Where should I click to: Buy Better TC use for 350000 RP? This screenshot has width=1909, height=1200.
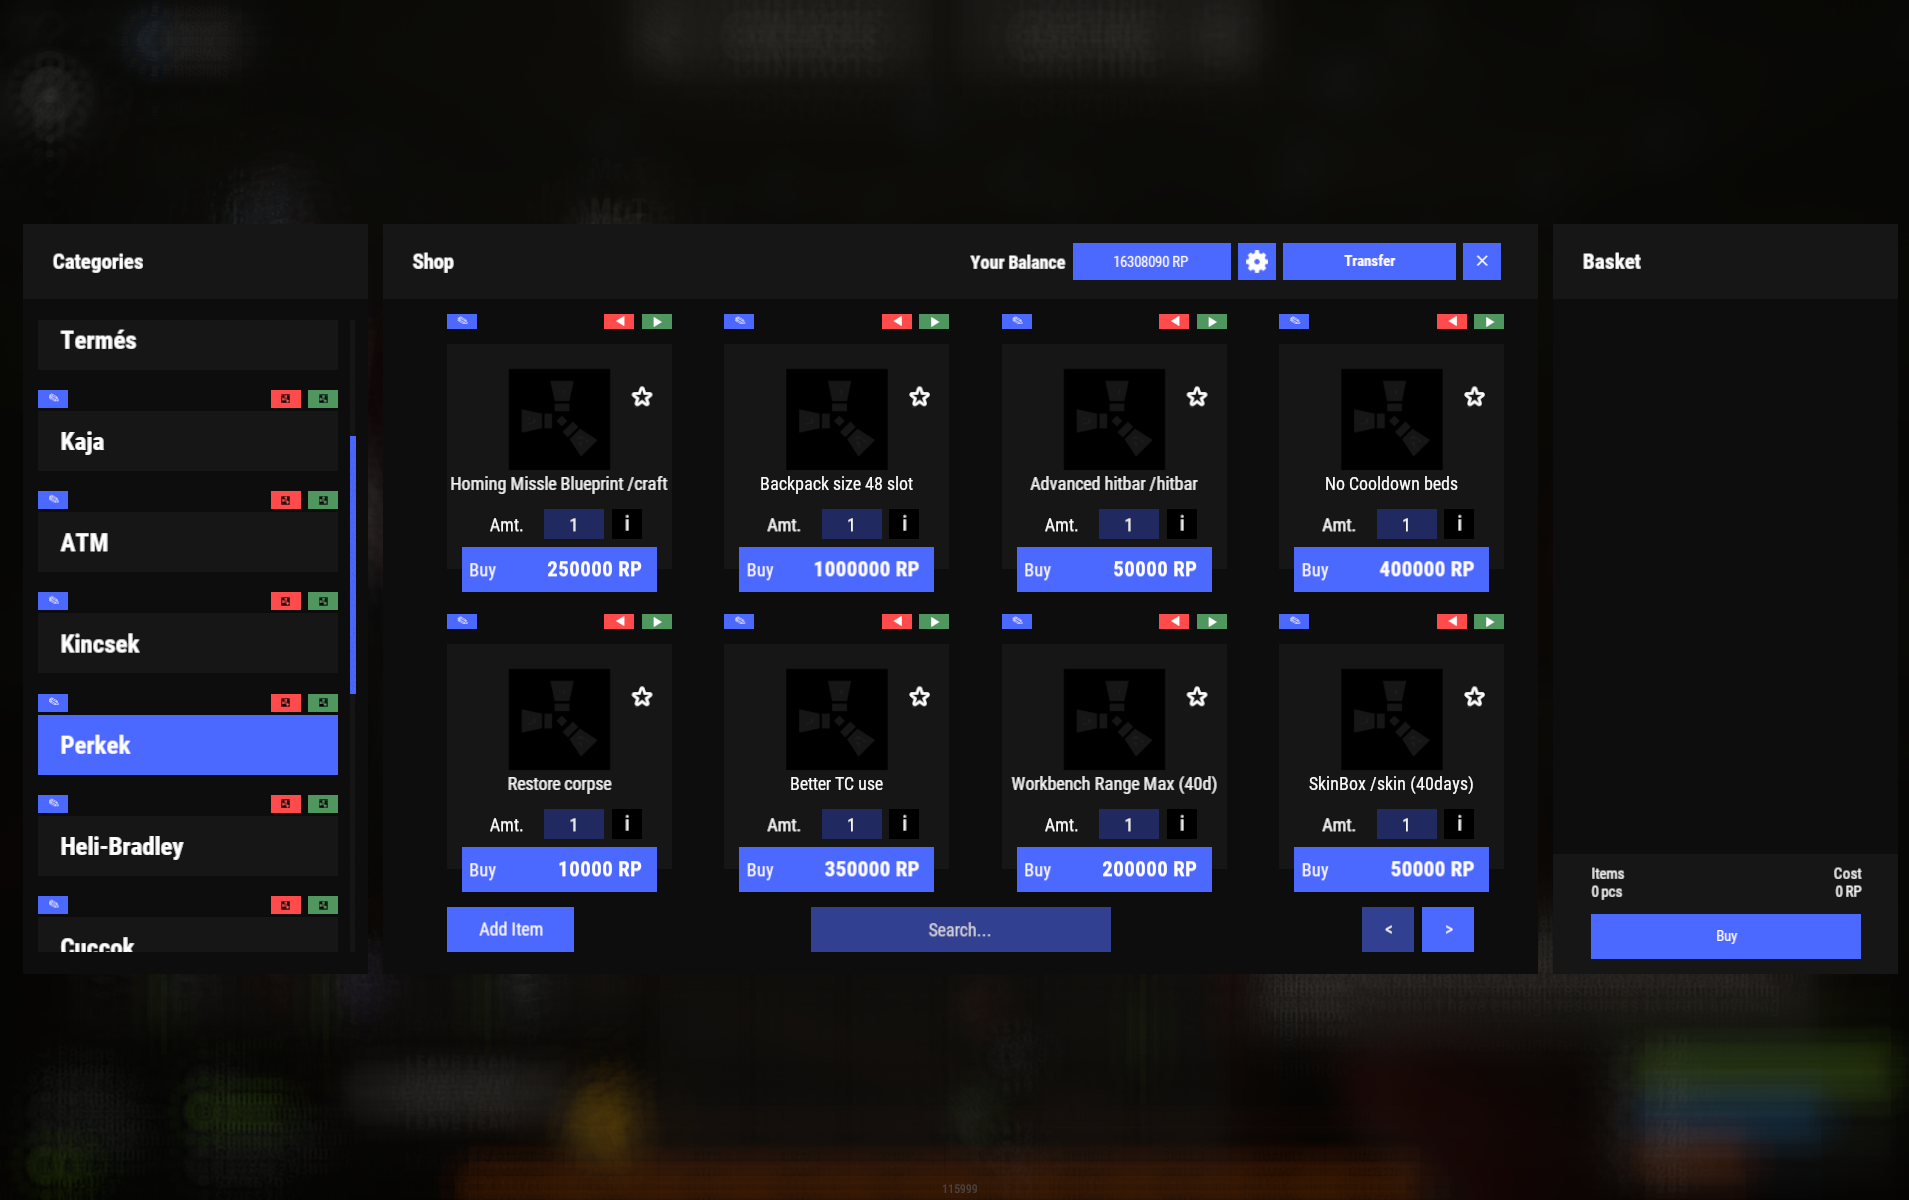836,869
